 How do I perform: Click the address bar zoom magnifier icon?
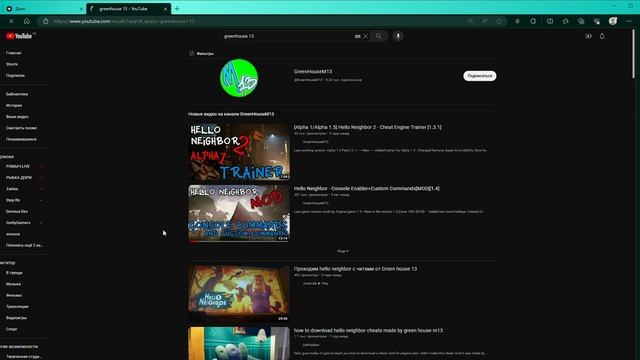point(470,21)
